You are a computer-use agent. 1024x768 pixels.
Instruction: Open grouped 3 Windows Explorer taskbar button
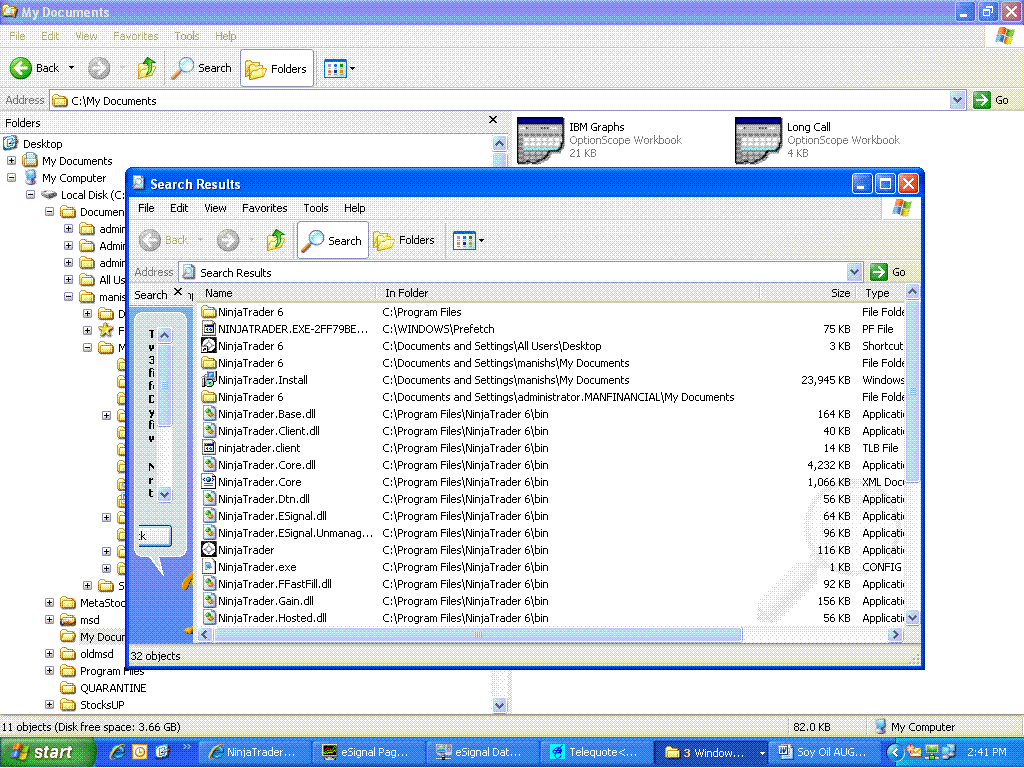click(712, 752)
